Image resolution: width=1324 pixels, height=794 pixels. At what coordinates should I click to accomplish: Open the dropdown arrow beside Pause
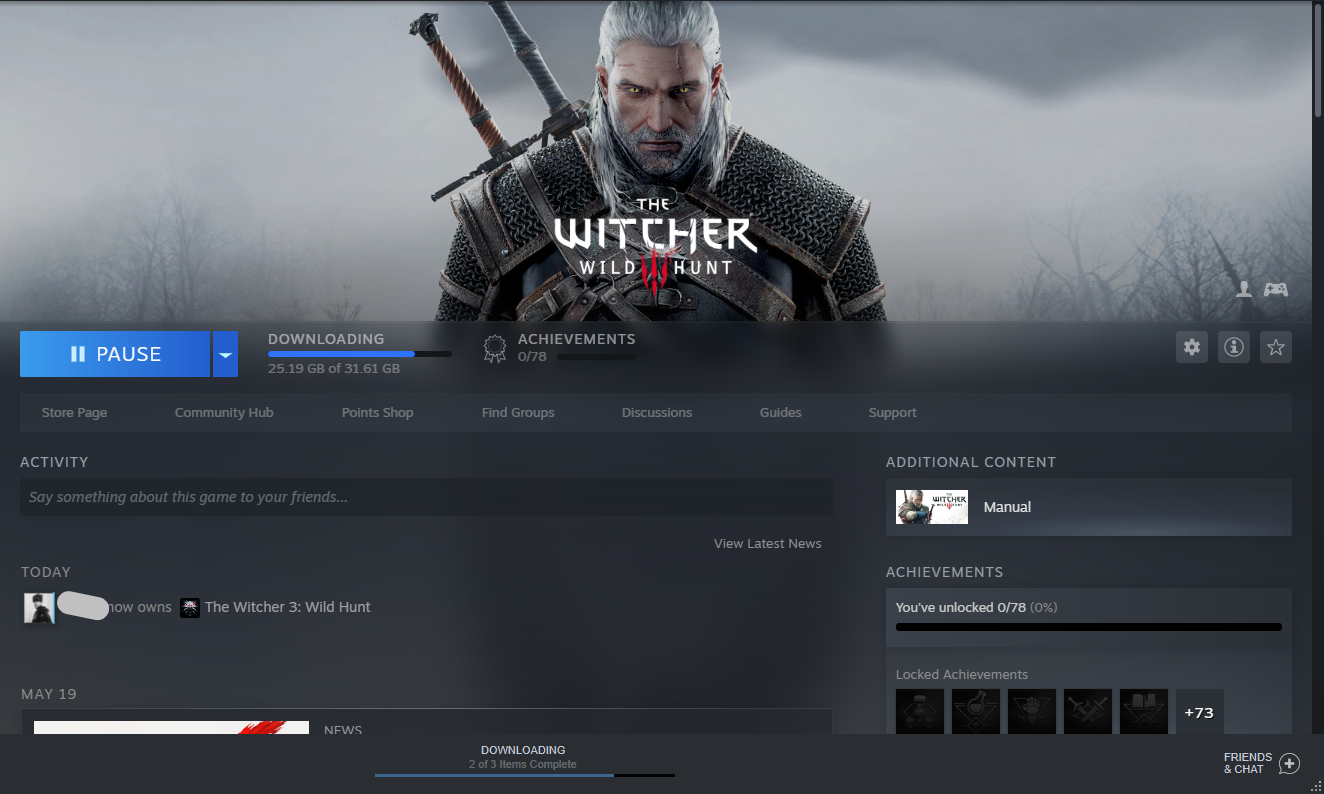coord(225,354)
